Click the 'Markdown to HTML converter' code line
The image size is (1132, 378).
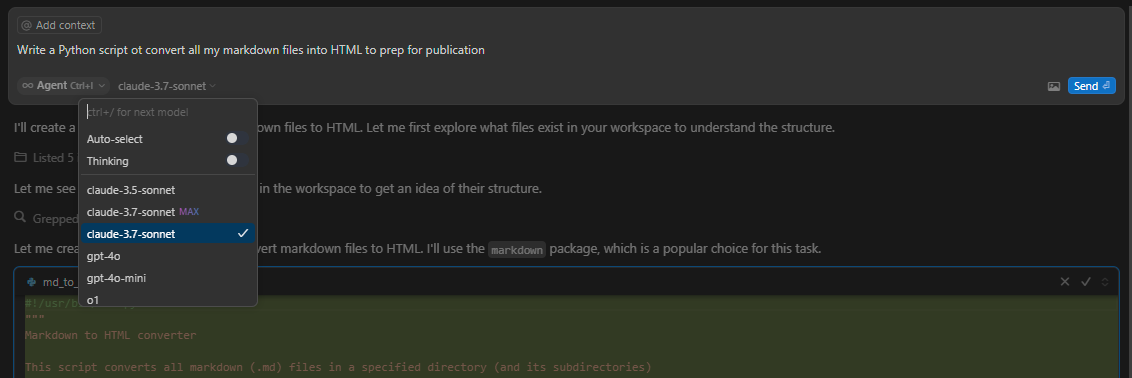coord(110,335)
